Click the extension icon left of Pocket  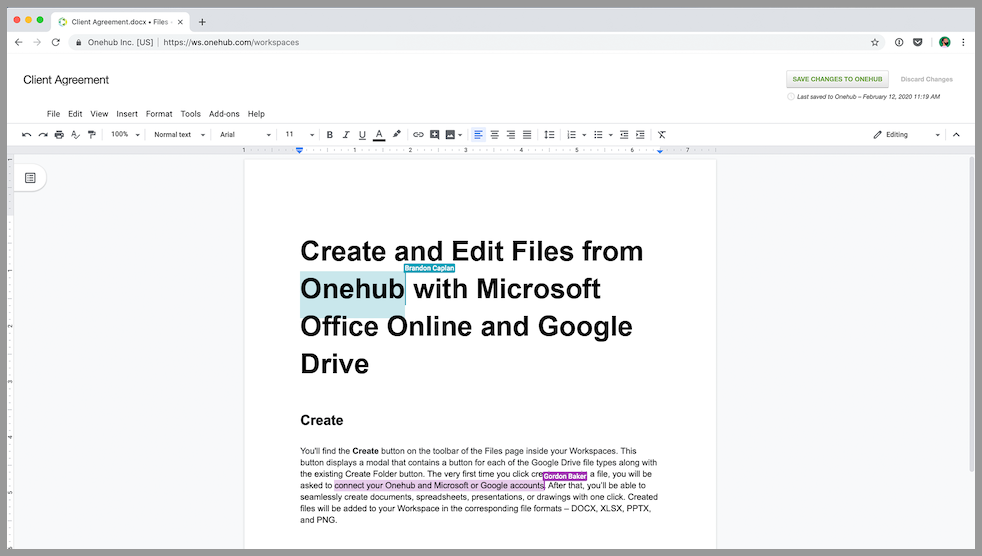899,43
